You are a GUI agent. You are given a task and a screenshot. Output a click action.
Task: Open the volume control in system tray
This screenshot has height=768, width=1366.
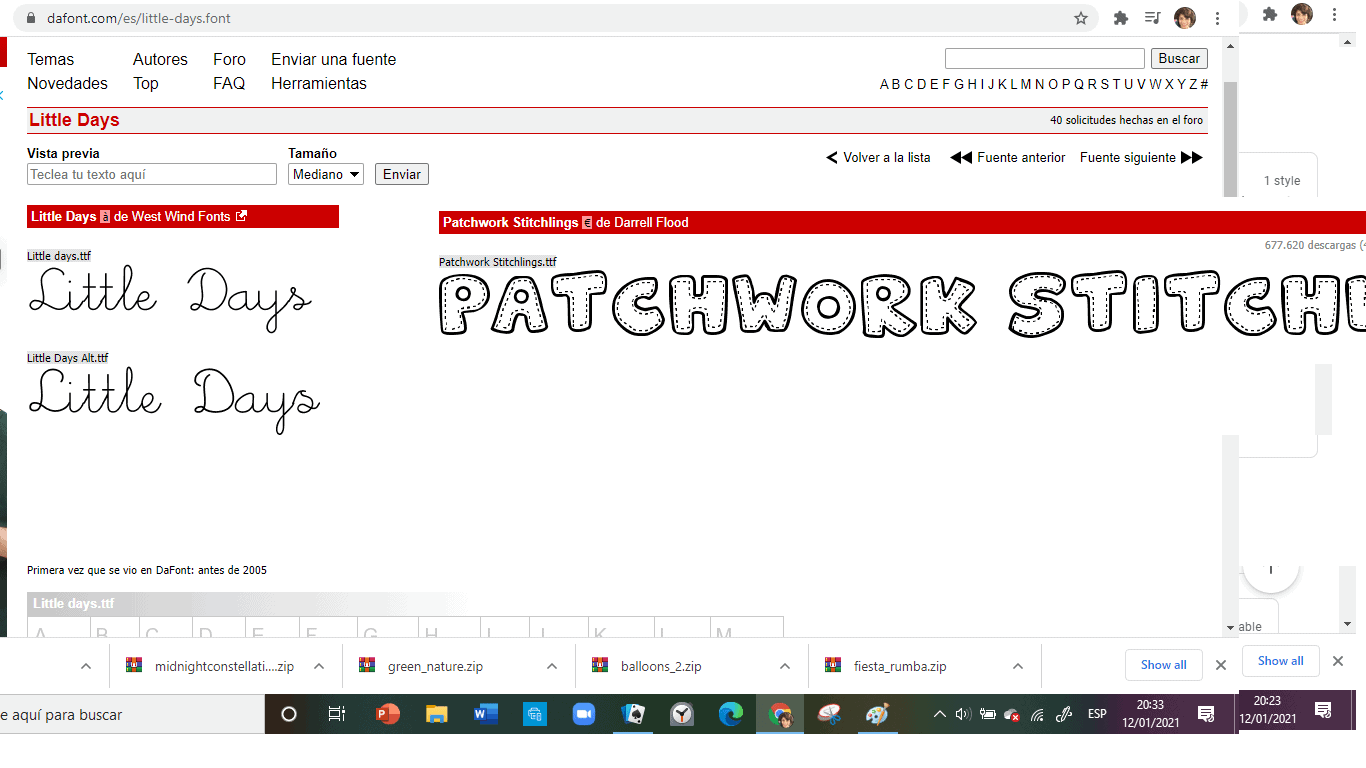click(963, 714)
